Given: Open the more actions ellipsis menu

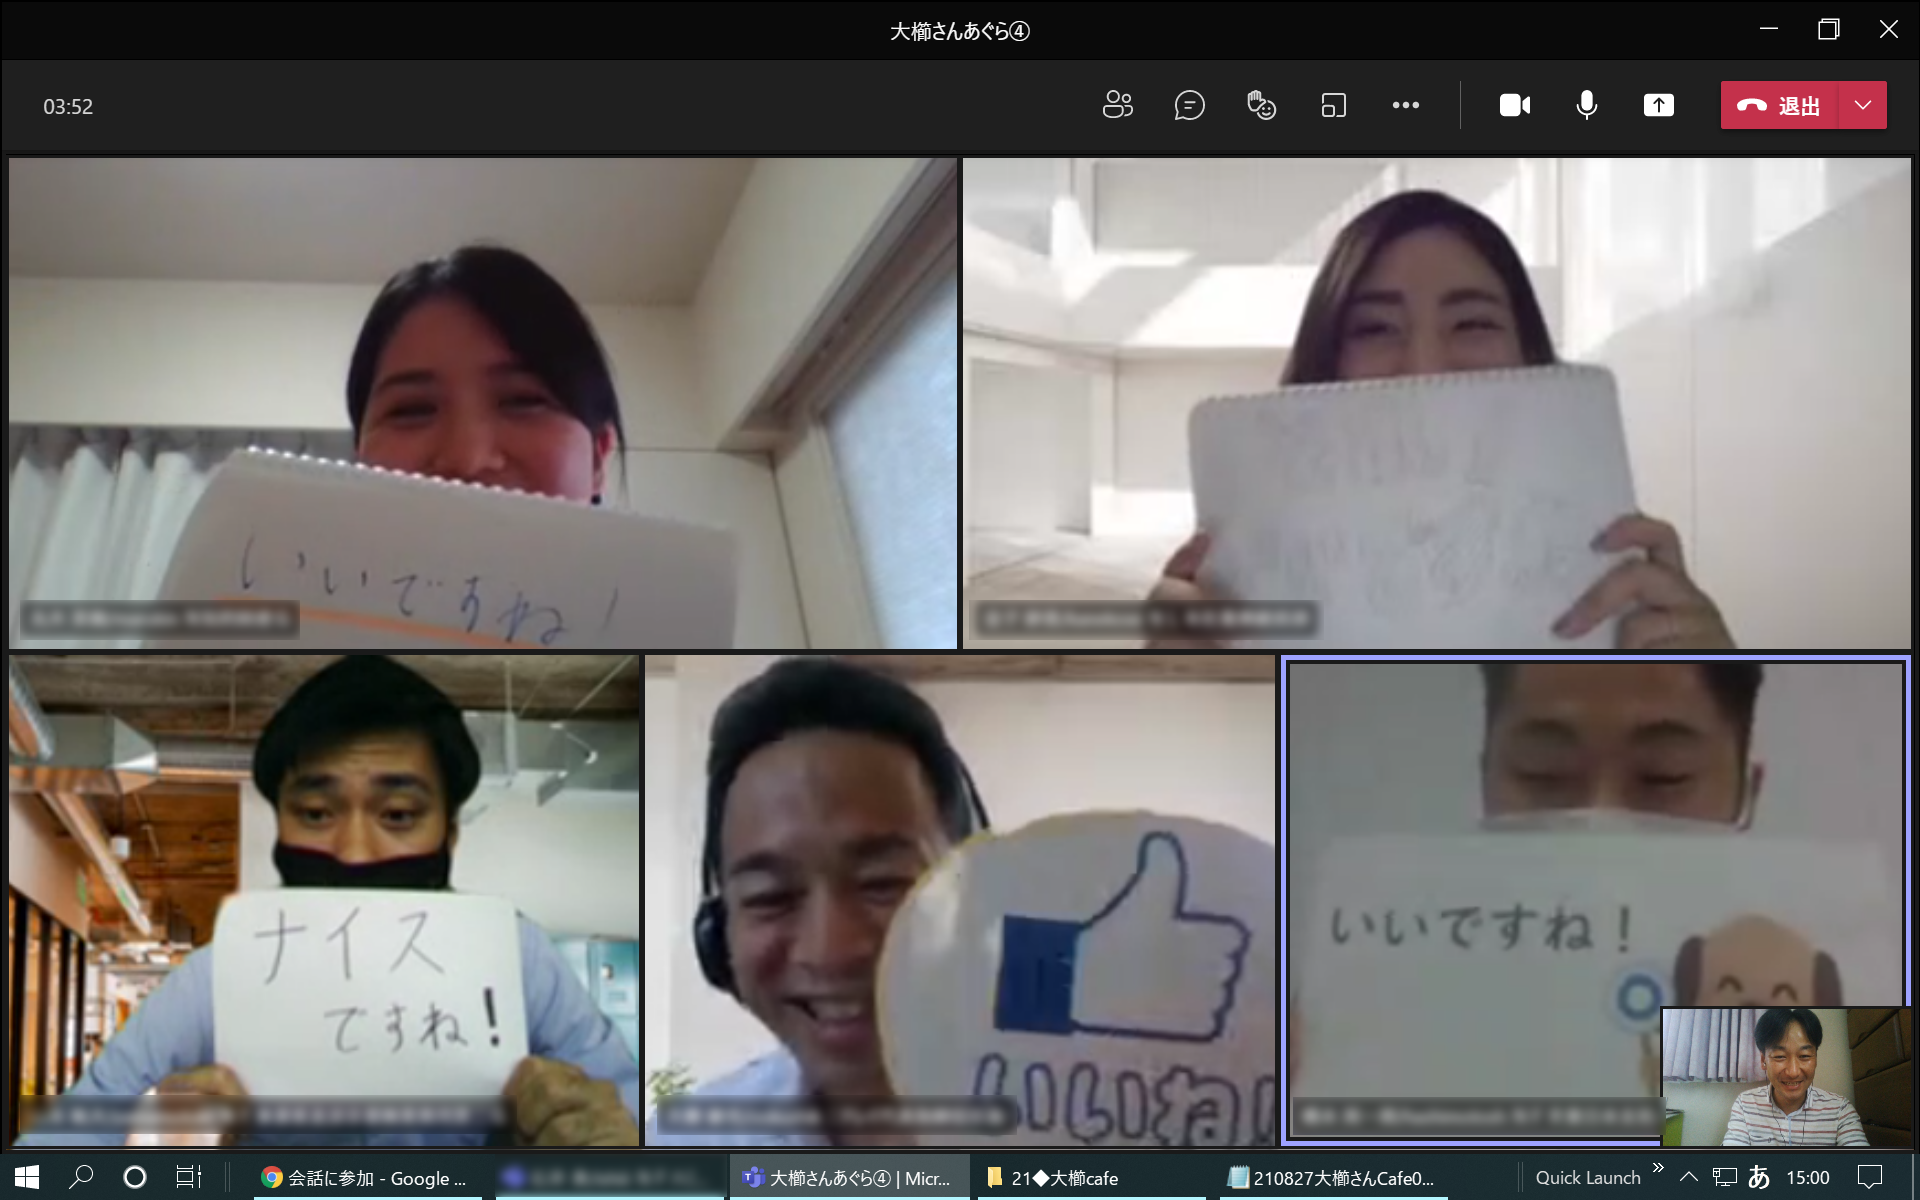Looking at the screenshot, I should (1405, 105).
